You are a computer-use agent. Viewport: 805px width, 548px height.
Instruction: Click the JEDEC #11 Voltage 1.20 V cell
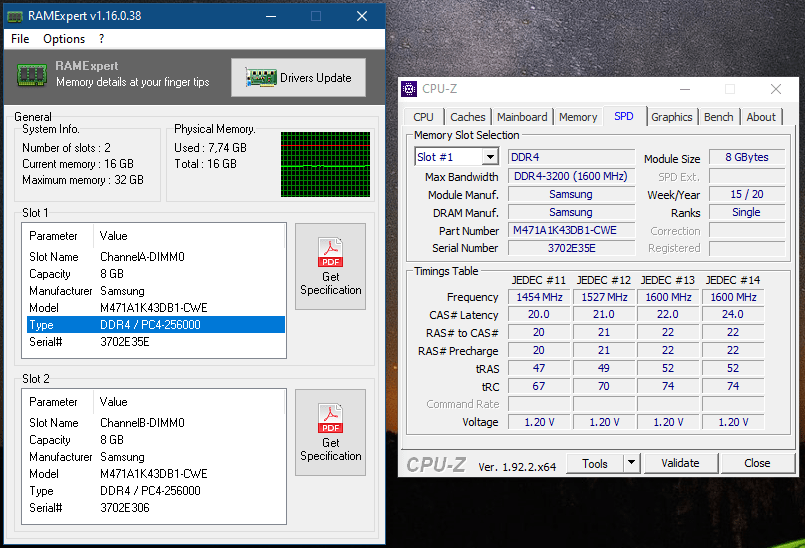tap(539, 422)
